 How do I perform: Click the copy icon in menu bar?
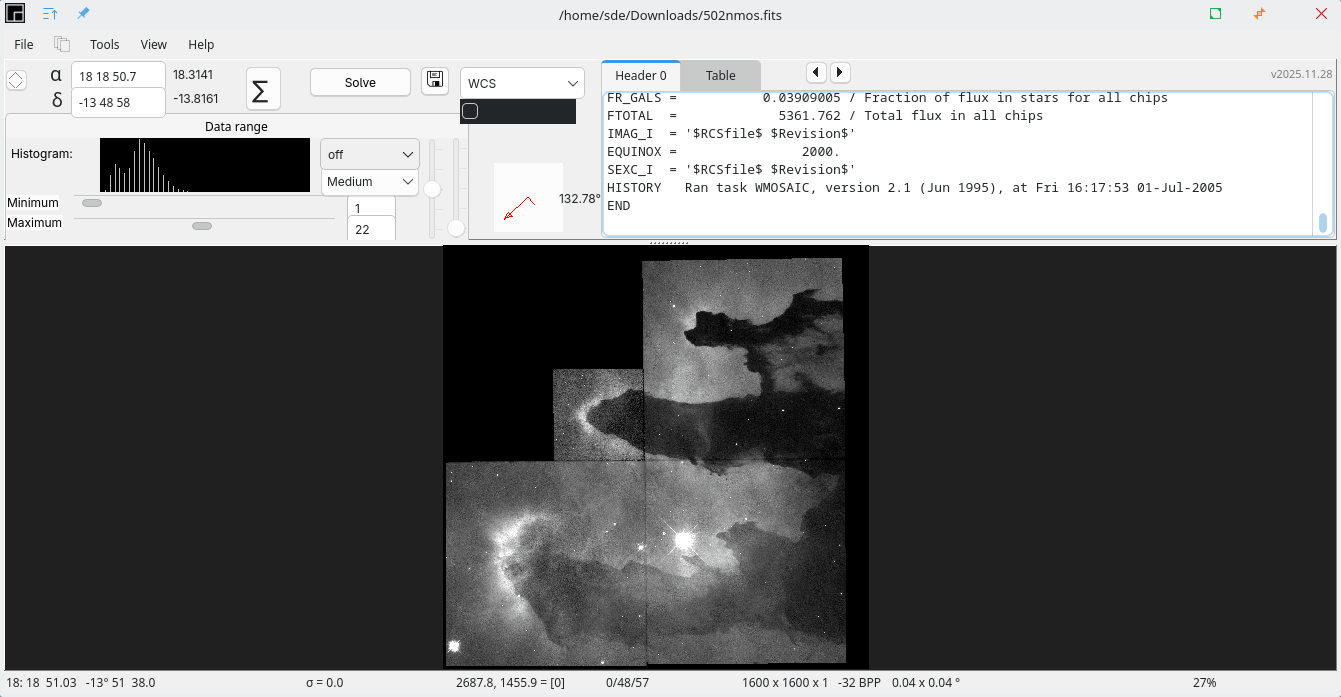coord(62,44)
